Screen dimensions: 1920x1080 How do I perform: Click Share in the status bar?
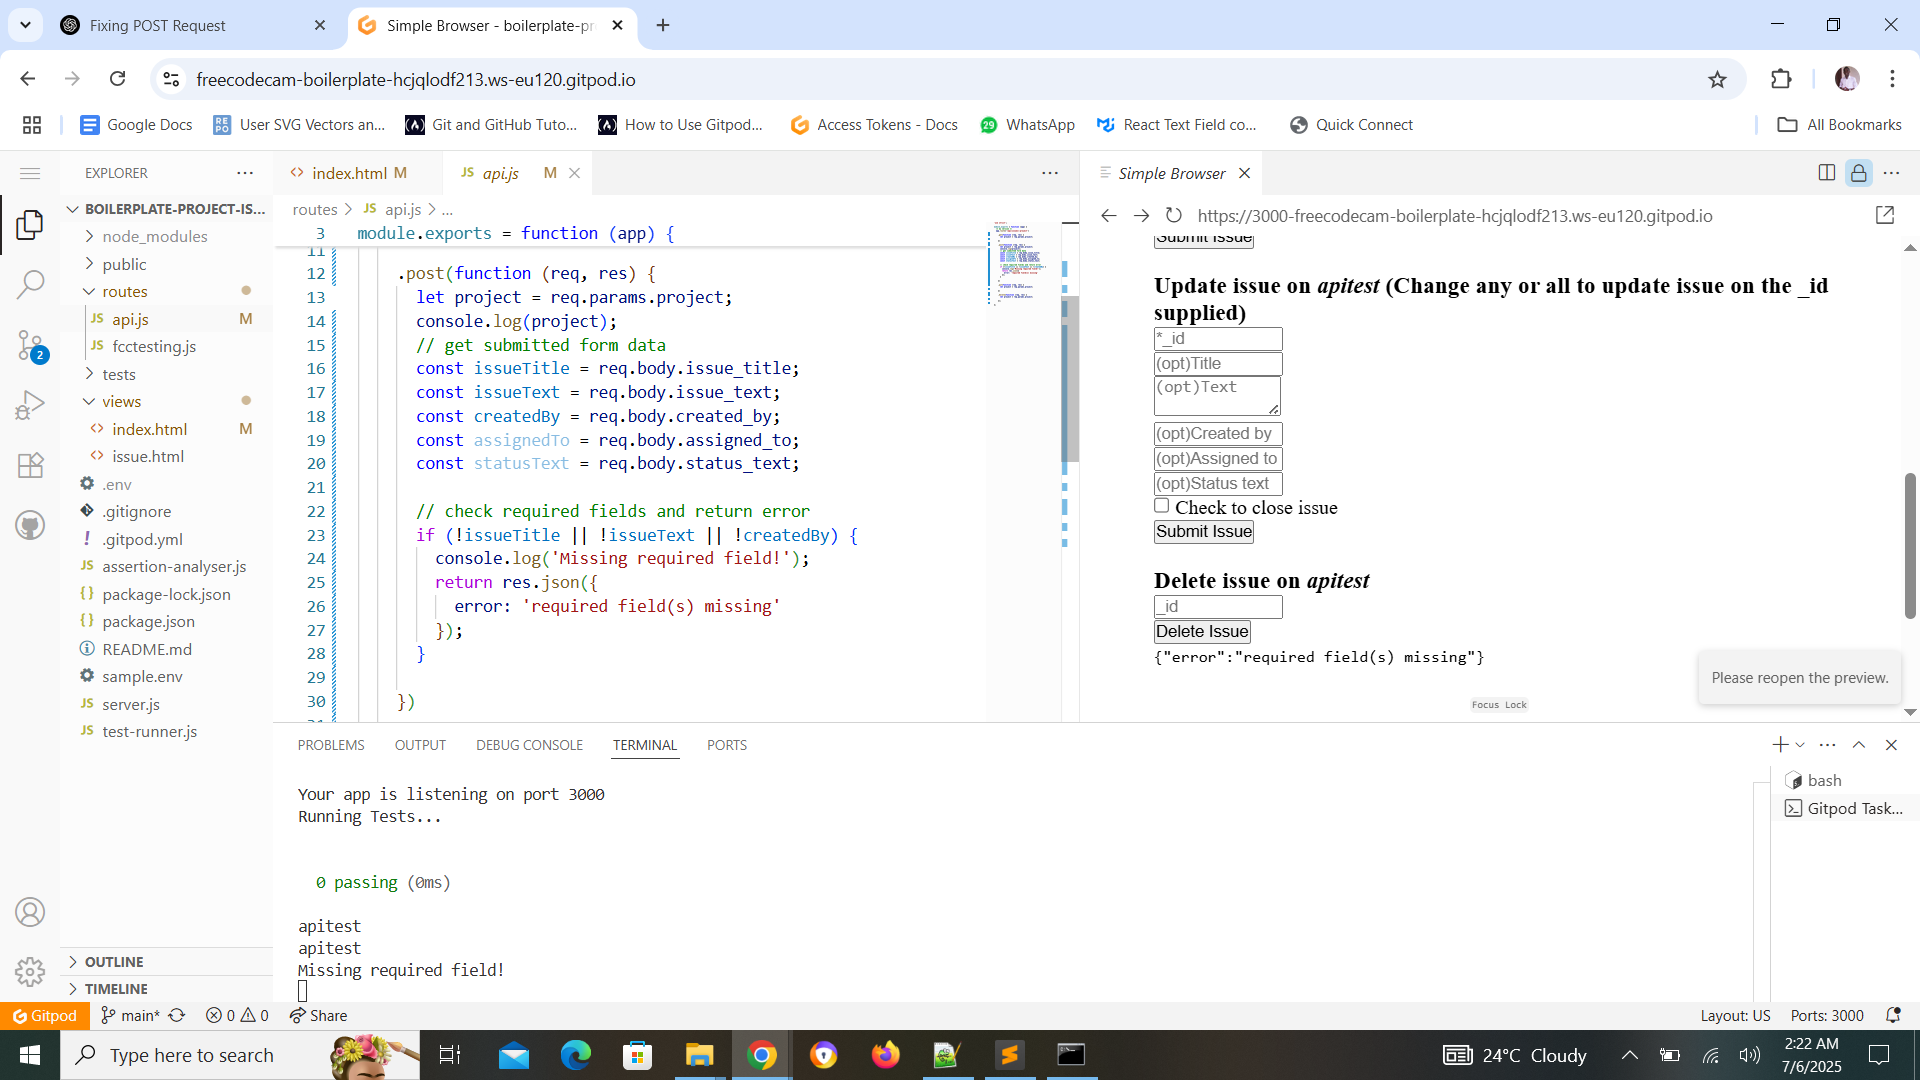(318, 1015)
